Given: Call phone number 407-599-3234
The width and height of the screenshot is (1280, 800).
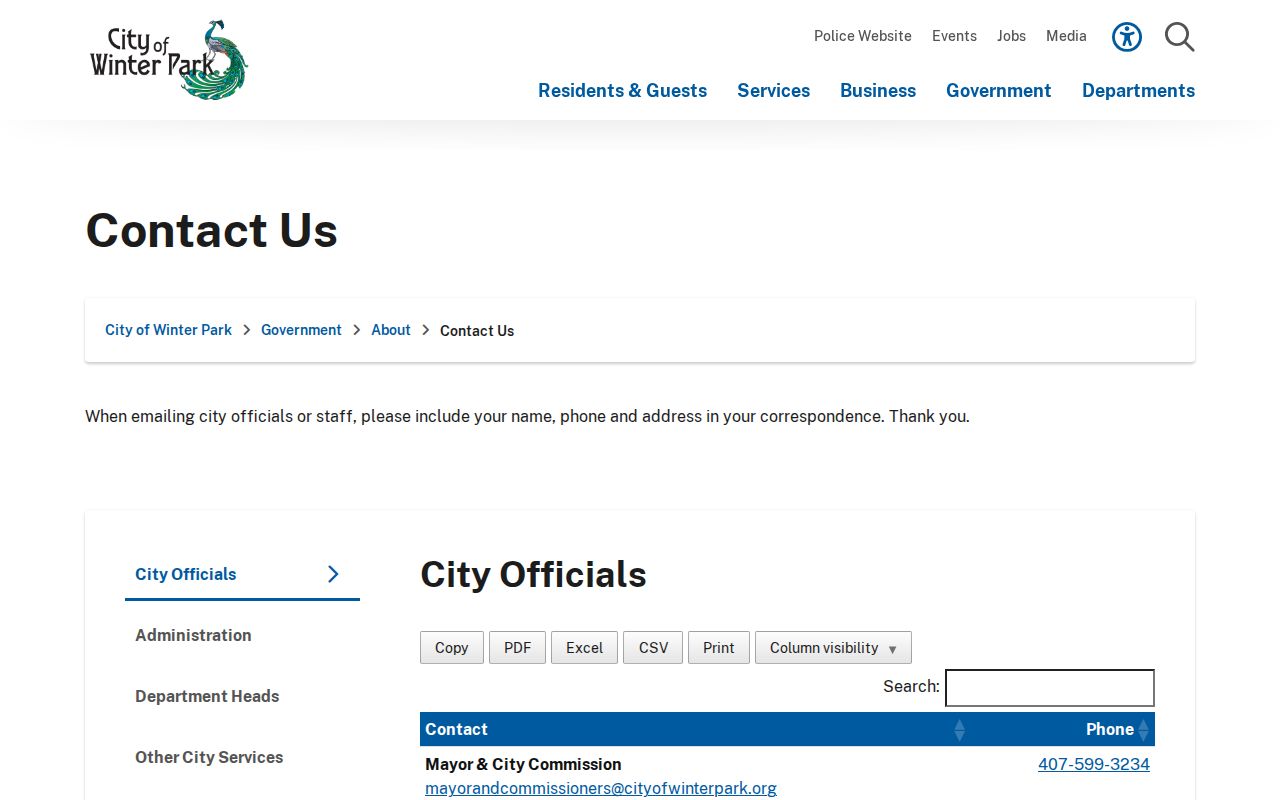Looking at the screenshot, I should pyautogui.click(x=1094, y=765).
